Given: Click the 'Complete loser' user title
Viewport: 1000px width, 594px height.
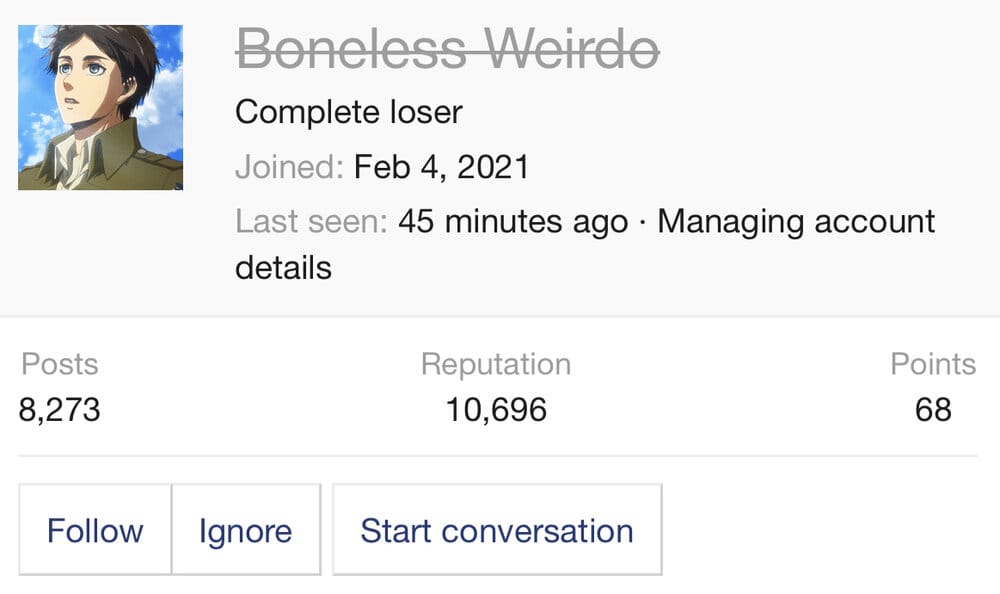Looking at the screenshot, I should (348, 112).
